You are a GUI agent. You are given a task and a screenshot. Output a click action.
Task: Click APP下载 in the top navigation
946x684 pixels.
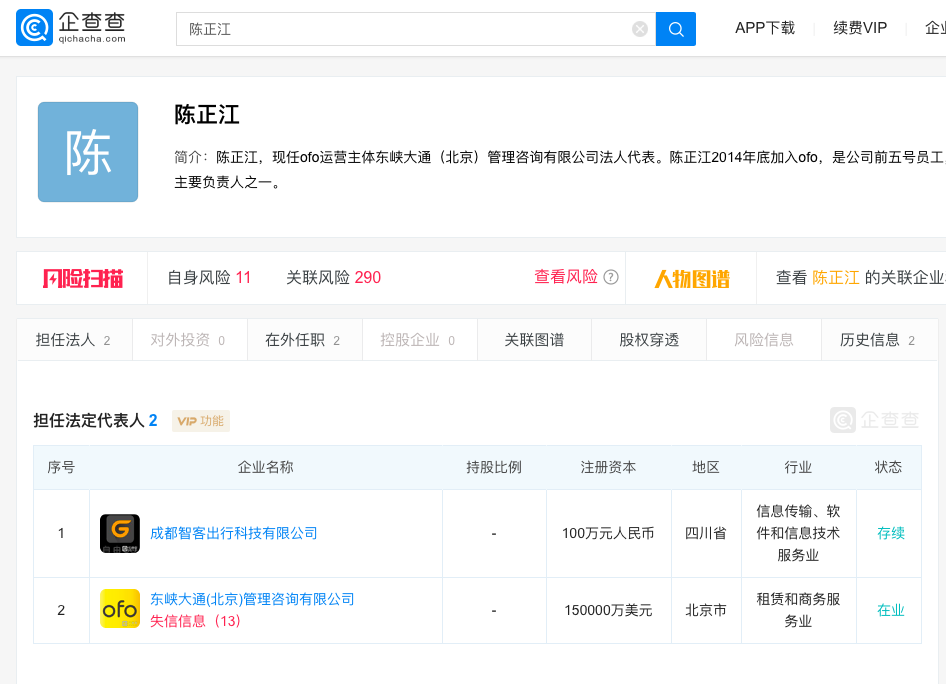(x=765, y=28)
